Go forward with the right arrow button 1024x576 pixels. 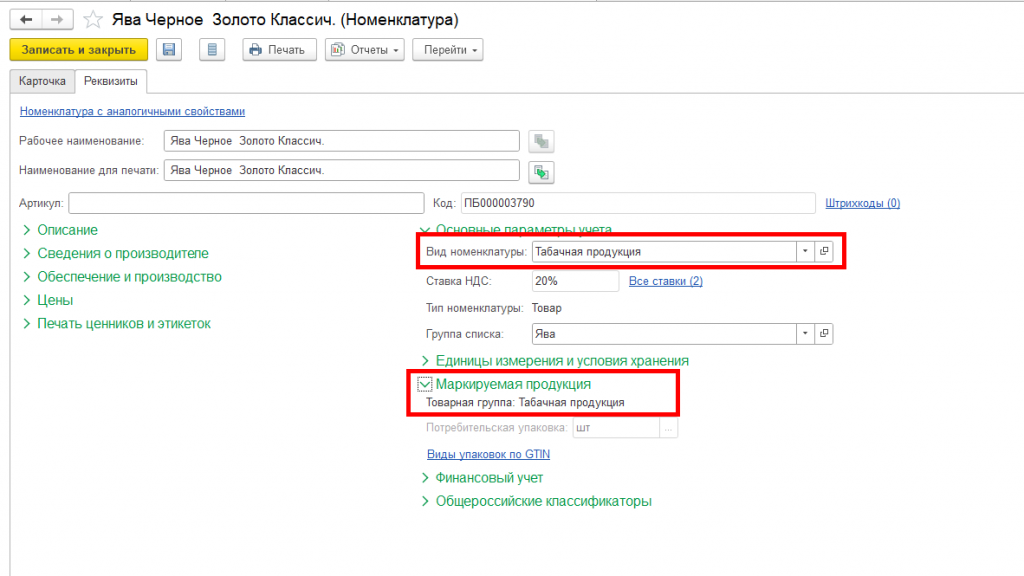57,20
